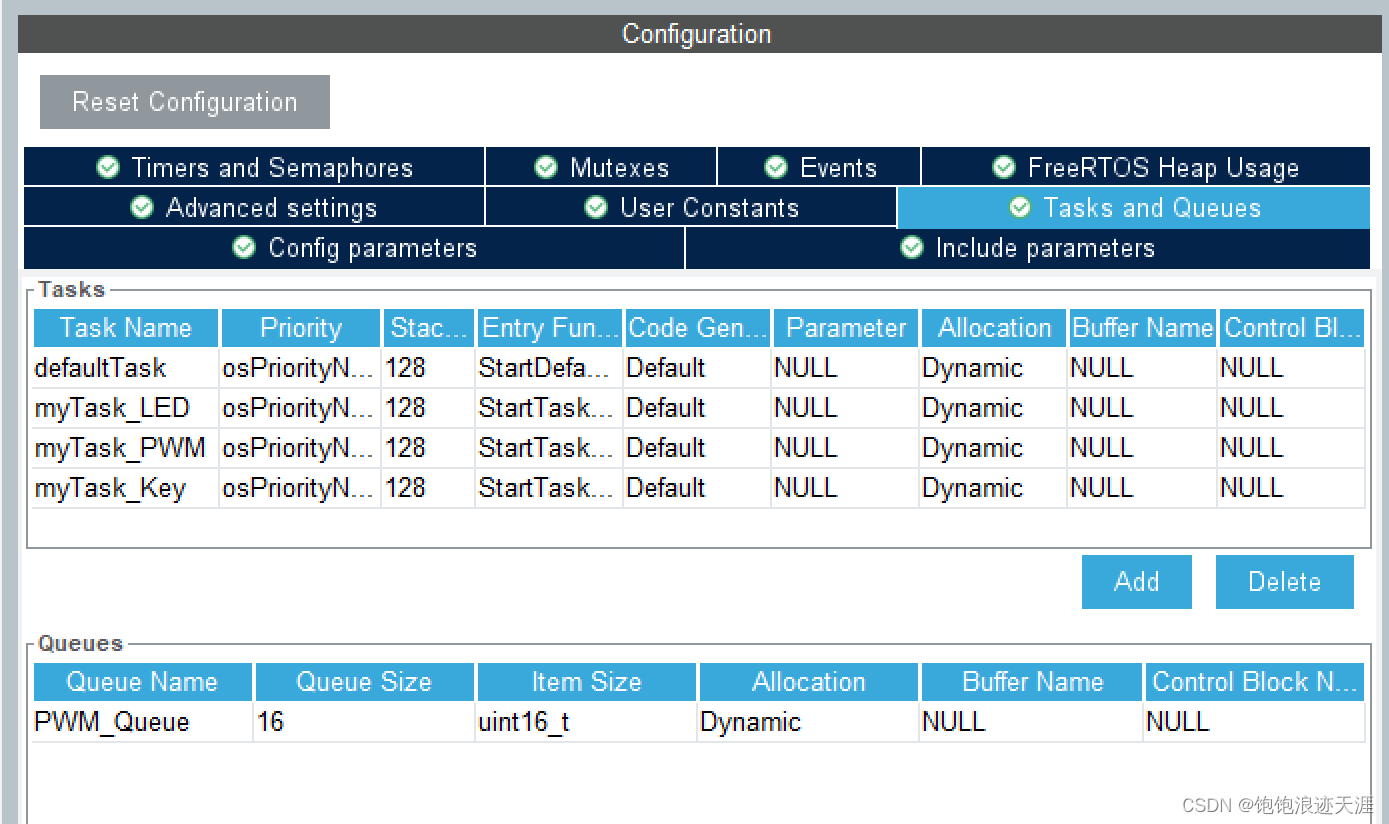Click the check icon on the Mutexes tab

tap(546, 167)
